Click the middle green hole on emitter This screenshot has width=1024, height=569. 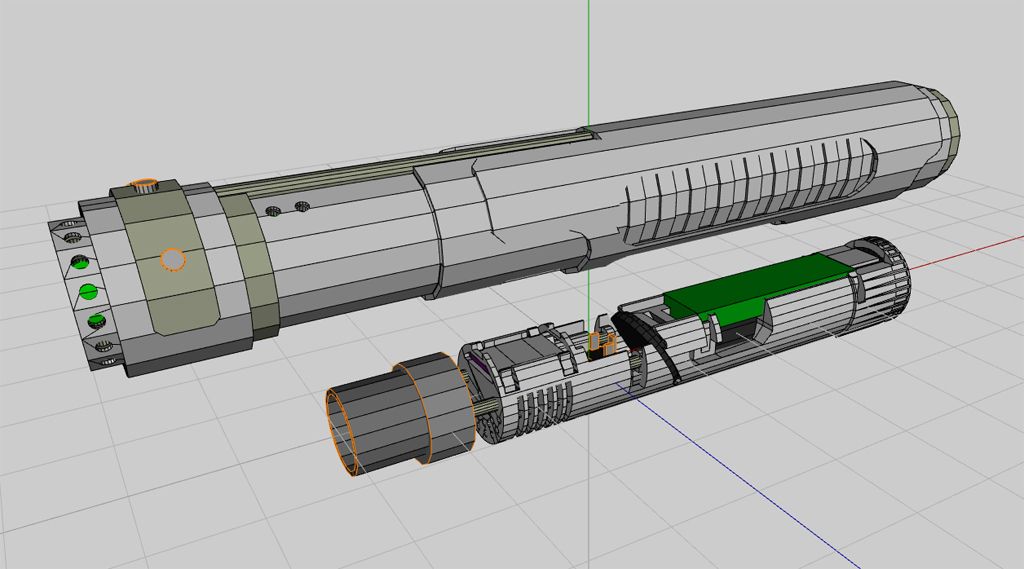(x=88, y=291)
